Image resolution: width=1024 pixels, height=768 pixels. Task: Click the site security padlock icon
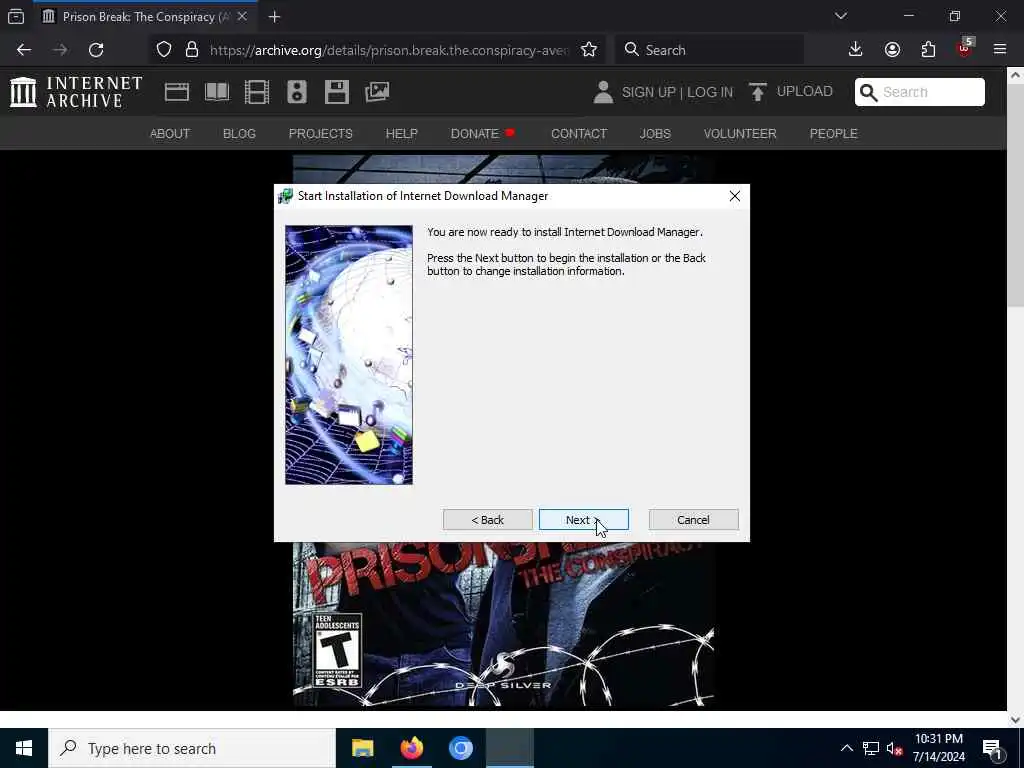192,50
